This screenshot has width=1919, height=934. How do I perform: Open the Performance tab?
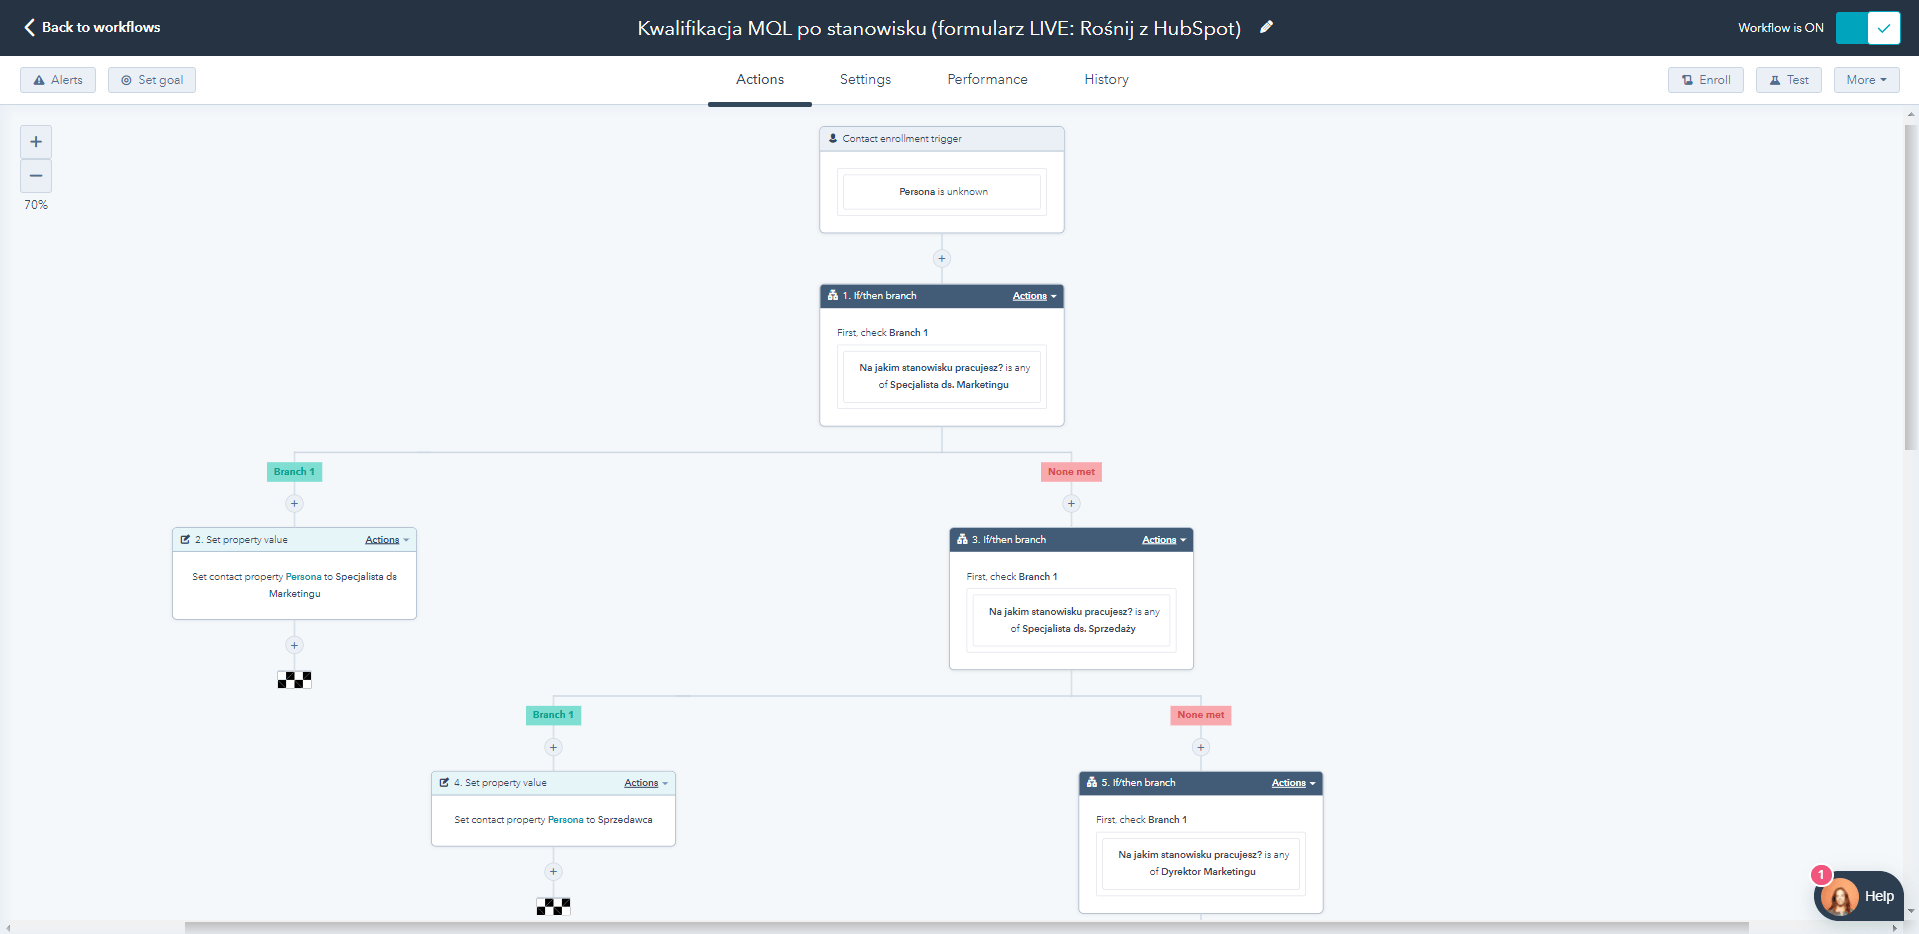coord(987,80)
